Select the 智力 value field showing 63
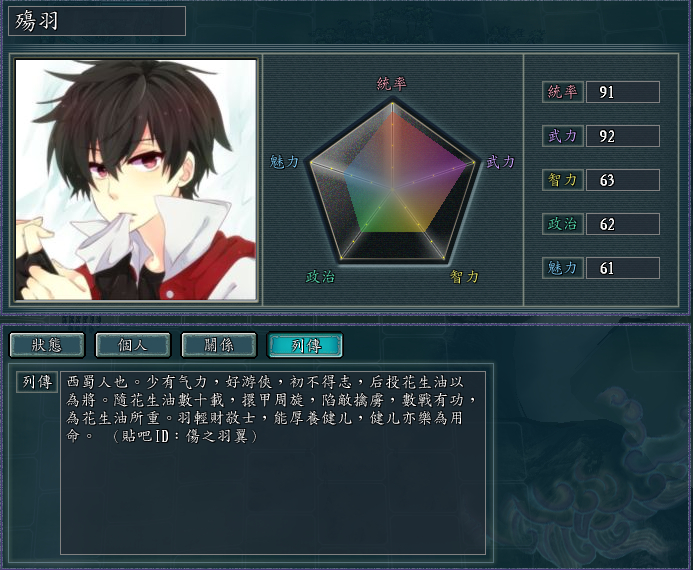 [x=623, y=180]
